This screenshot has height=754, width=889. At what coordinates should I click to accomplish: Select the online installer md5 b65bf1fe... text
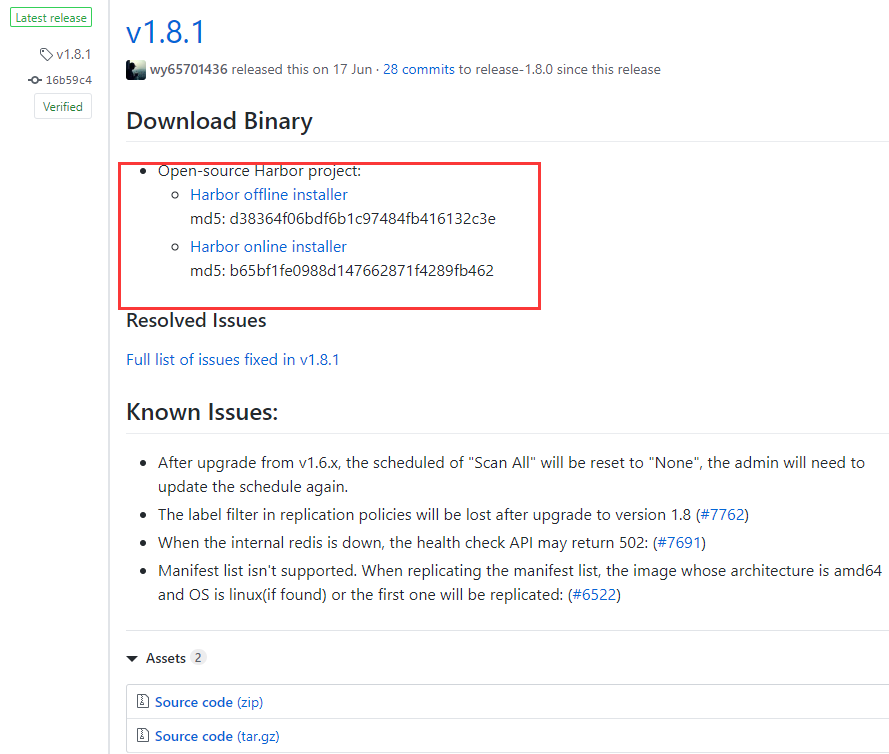pos(342,271)
